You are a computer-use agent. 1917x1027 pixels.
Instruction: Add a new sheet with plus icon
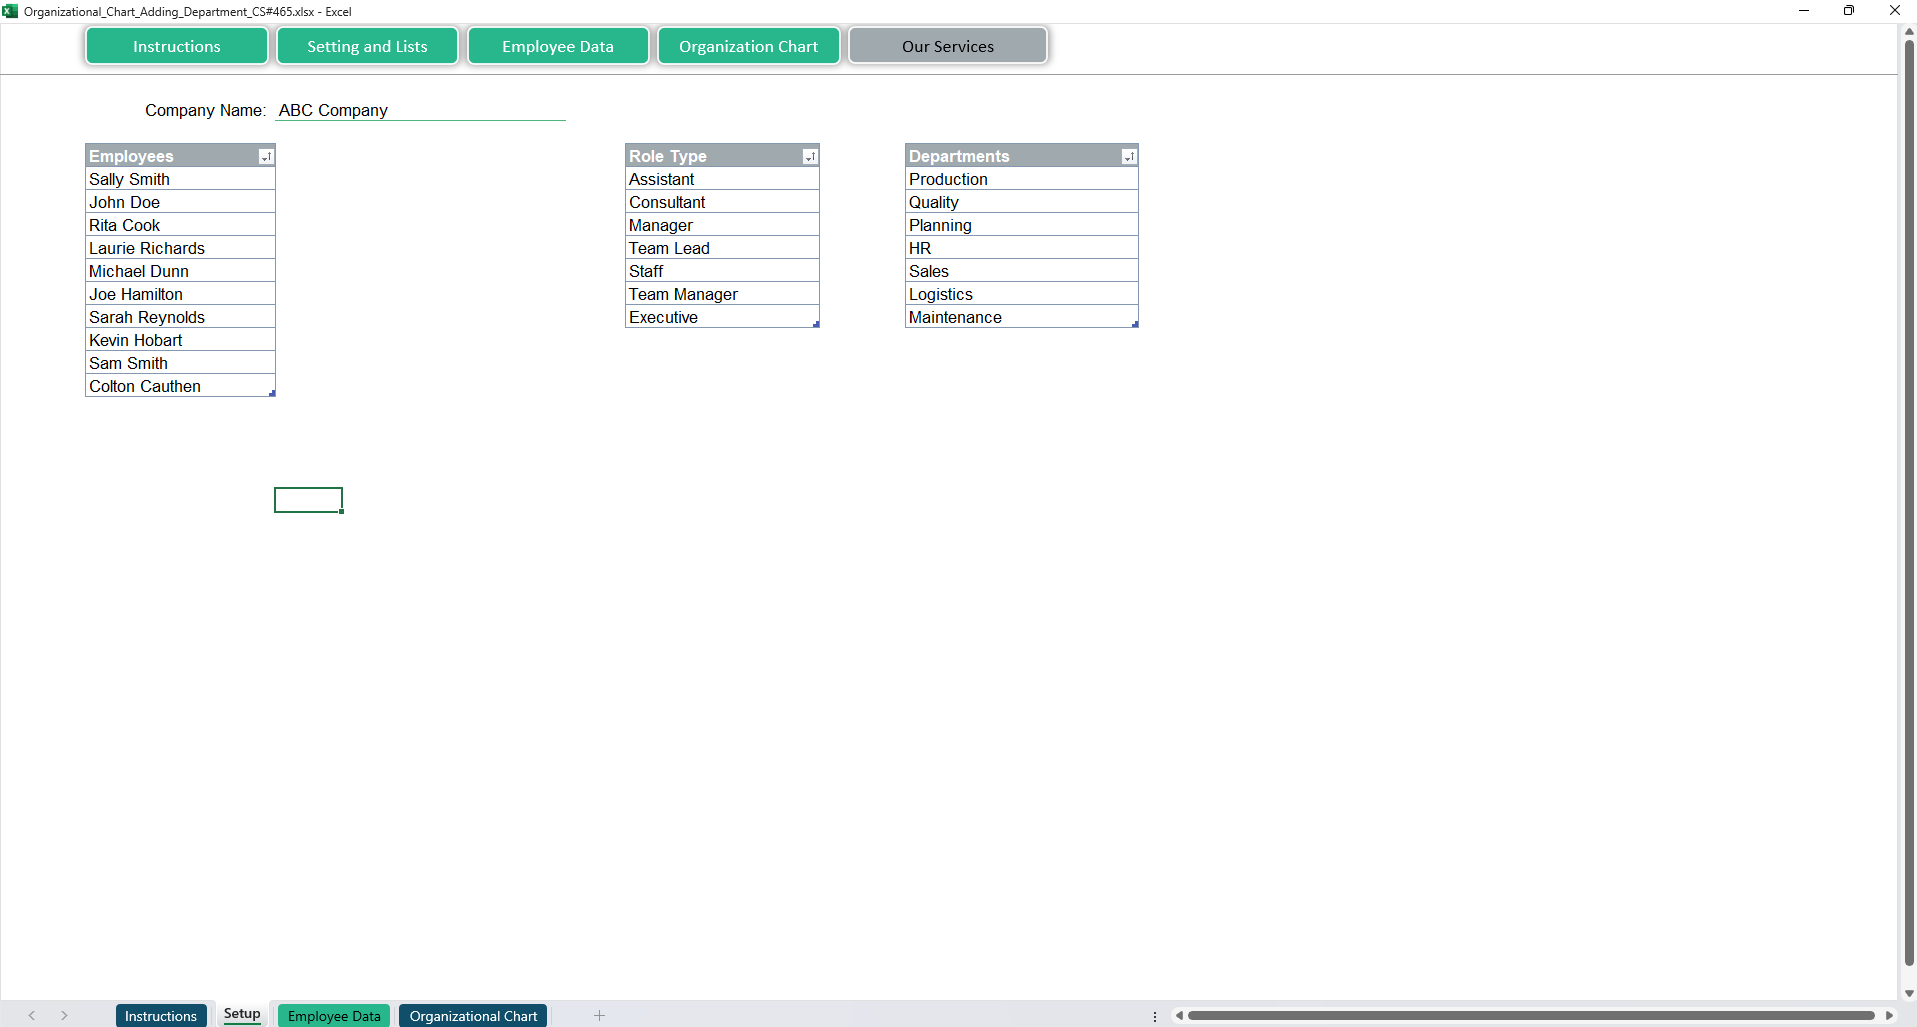(x=599, y=1016)
